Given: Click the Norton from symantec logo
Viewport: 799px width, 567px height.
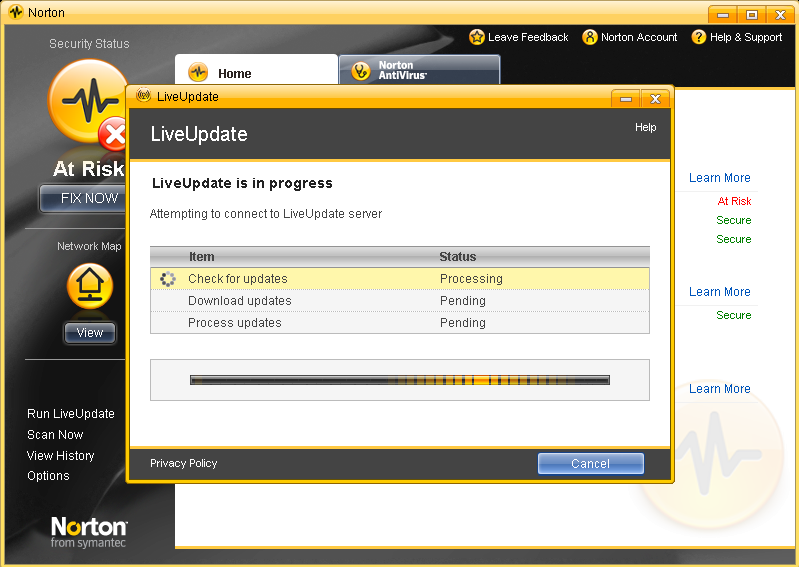Looking at the screenshot, I should coord(89,532).
